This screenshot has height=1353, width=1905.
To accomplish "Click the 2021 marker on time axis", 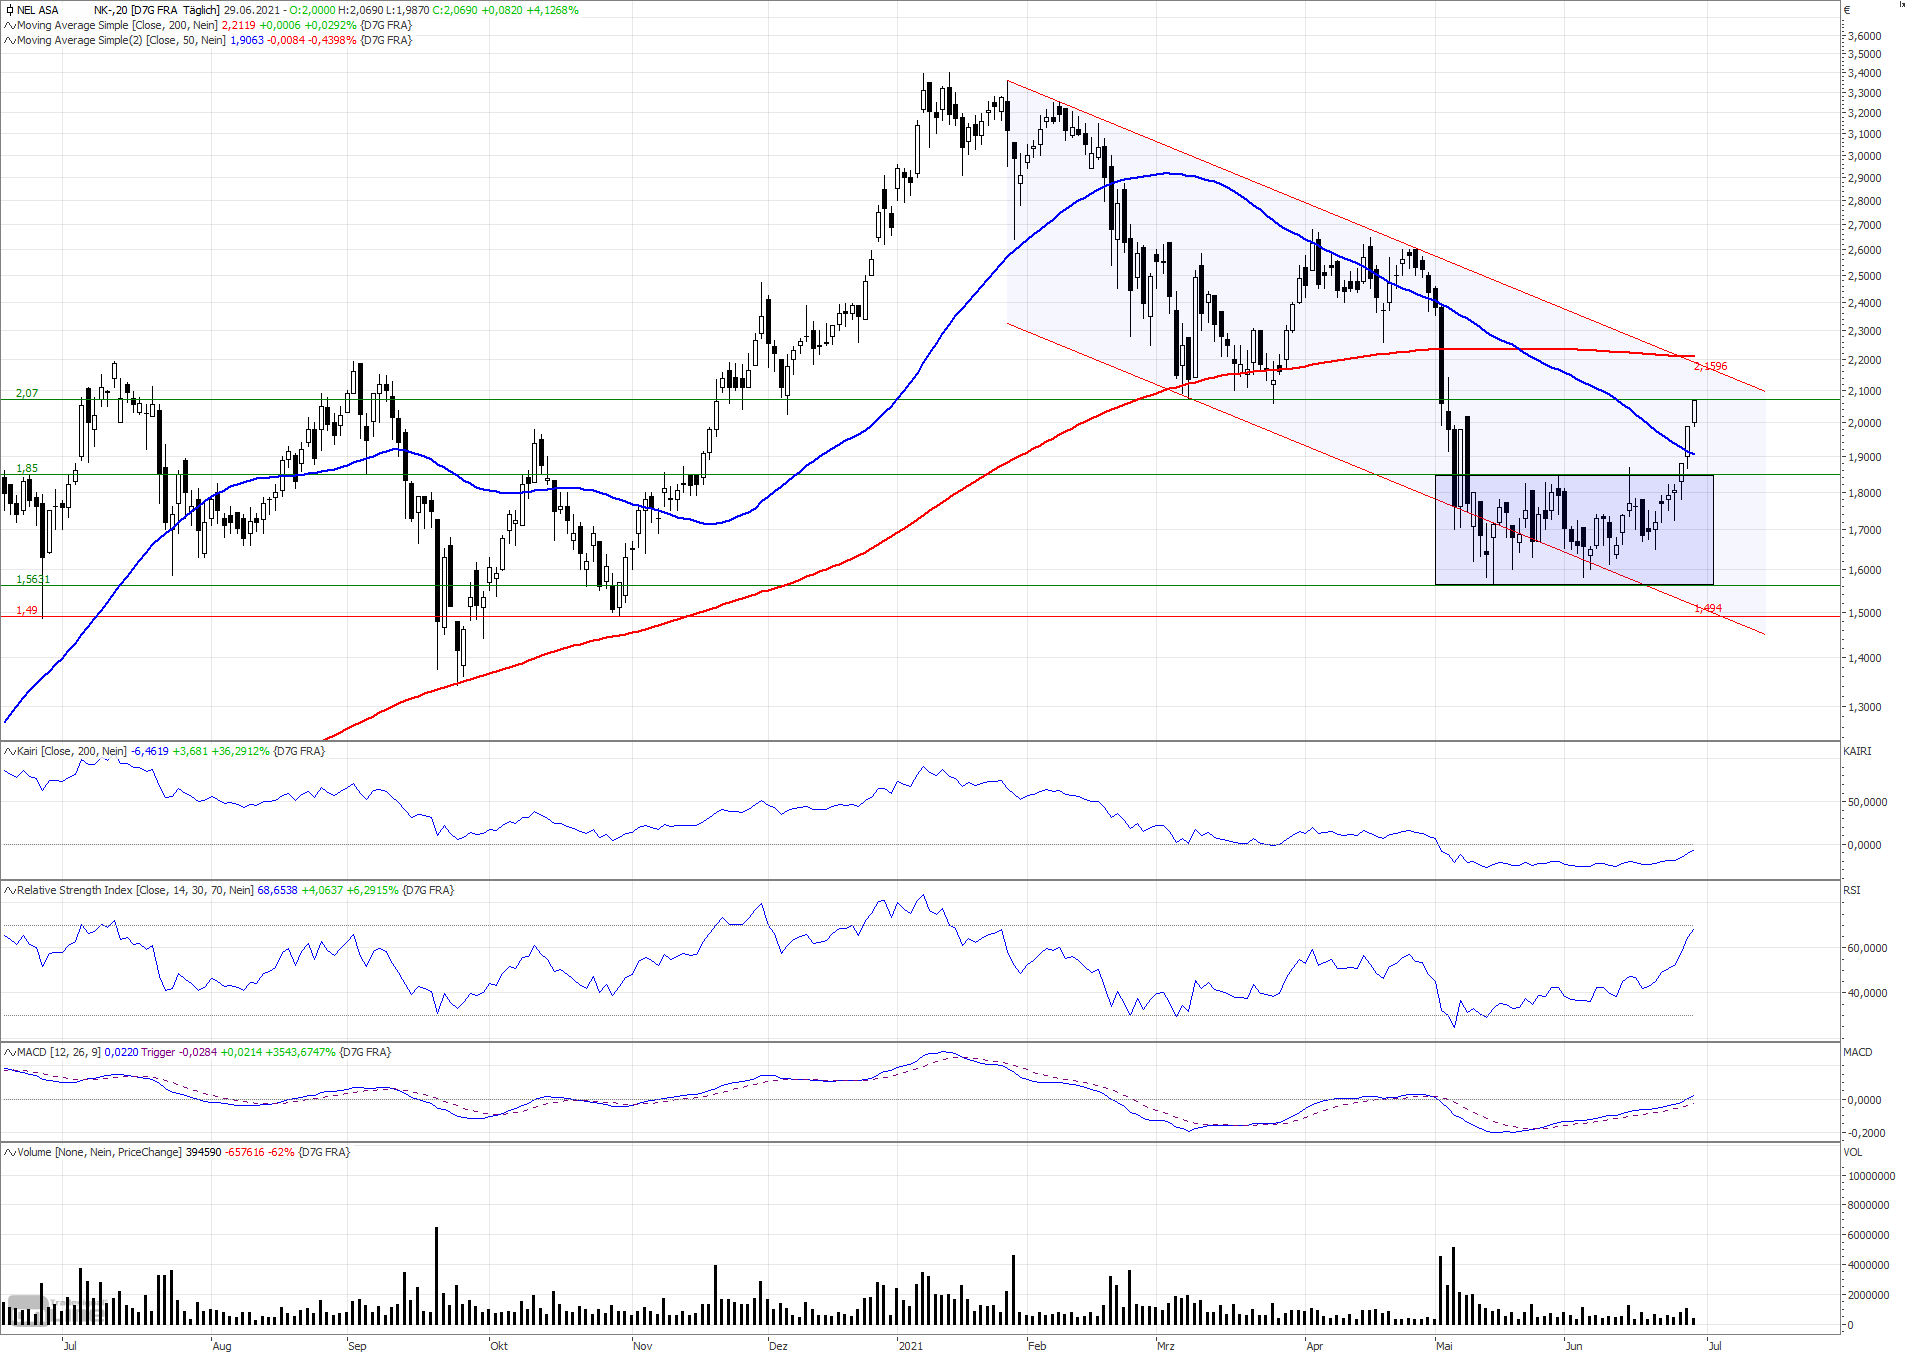I will tap(911, 1346).
